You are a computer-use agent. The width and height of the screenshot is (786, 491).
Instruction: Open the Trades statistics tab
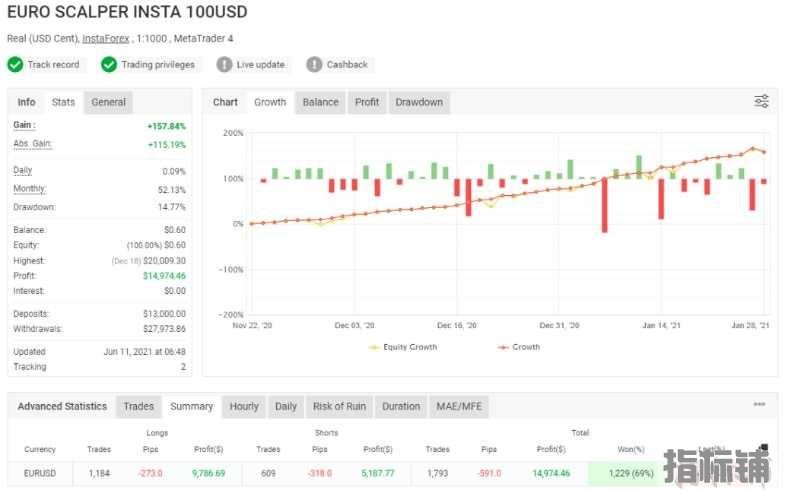139,406
